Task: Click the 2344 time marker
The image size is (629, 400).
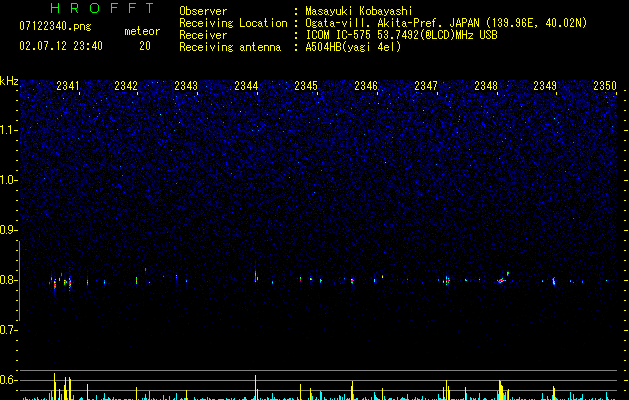Action: coord(246,86)
